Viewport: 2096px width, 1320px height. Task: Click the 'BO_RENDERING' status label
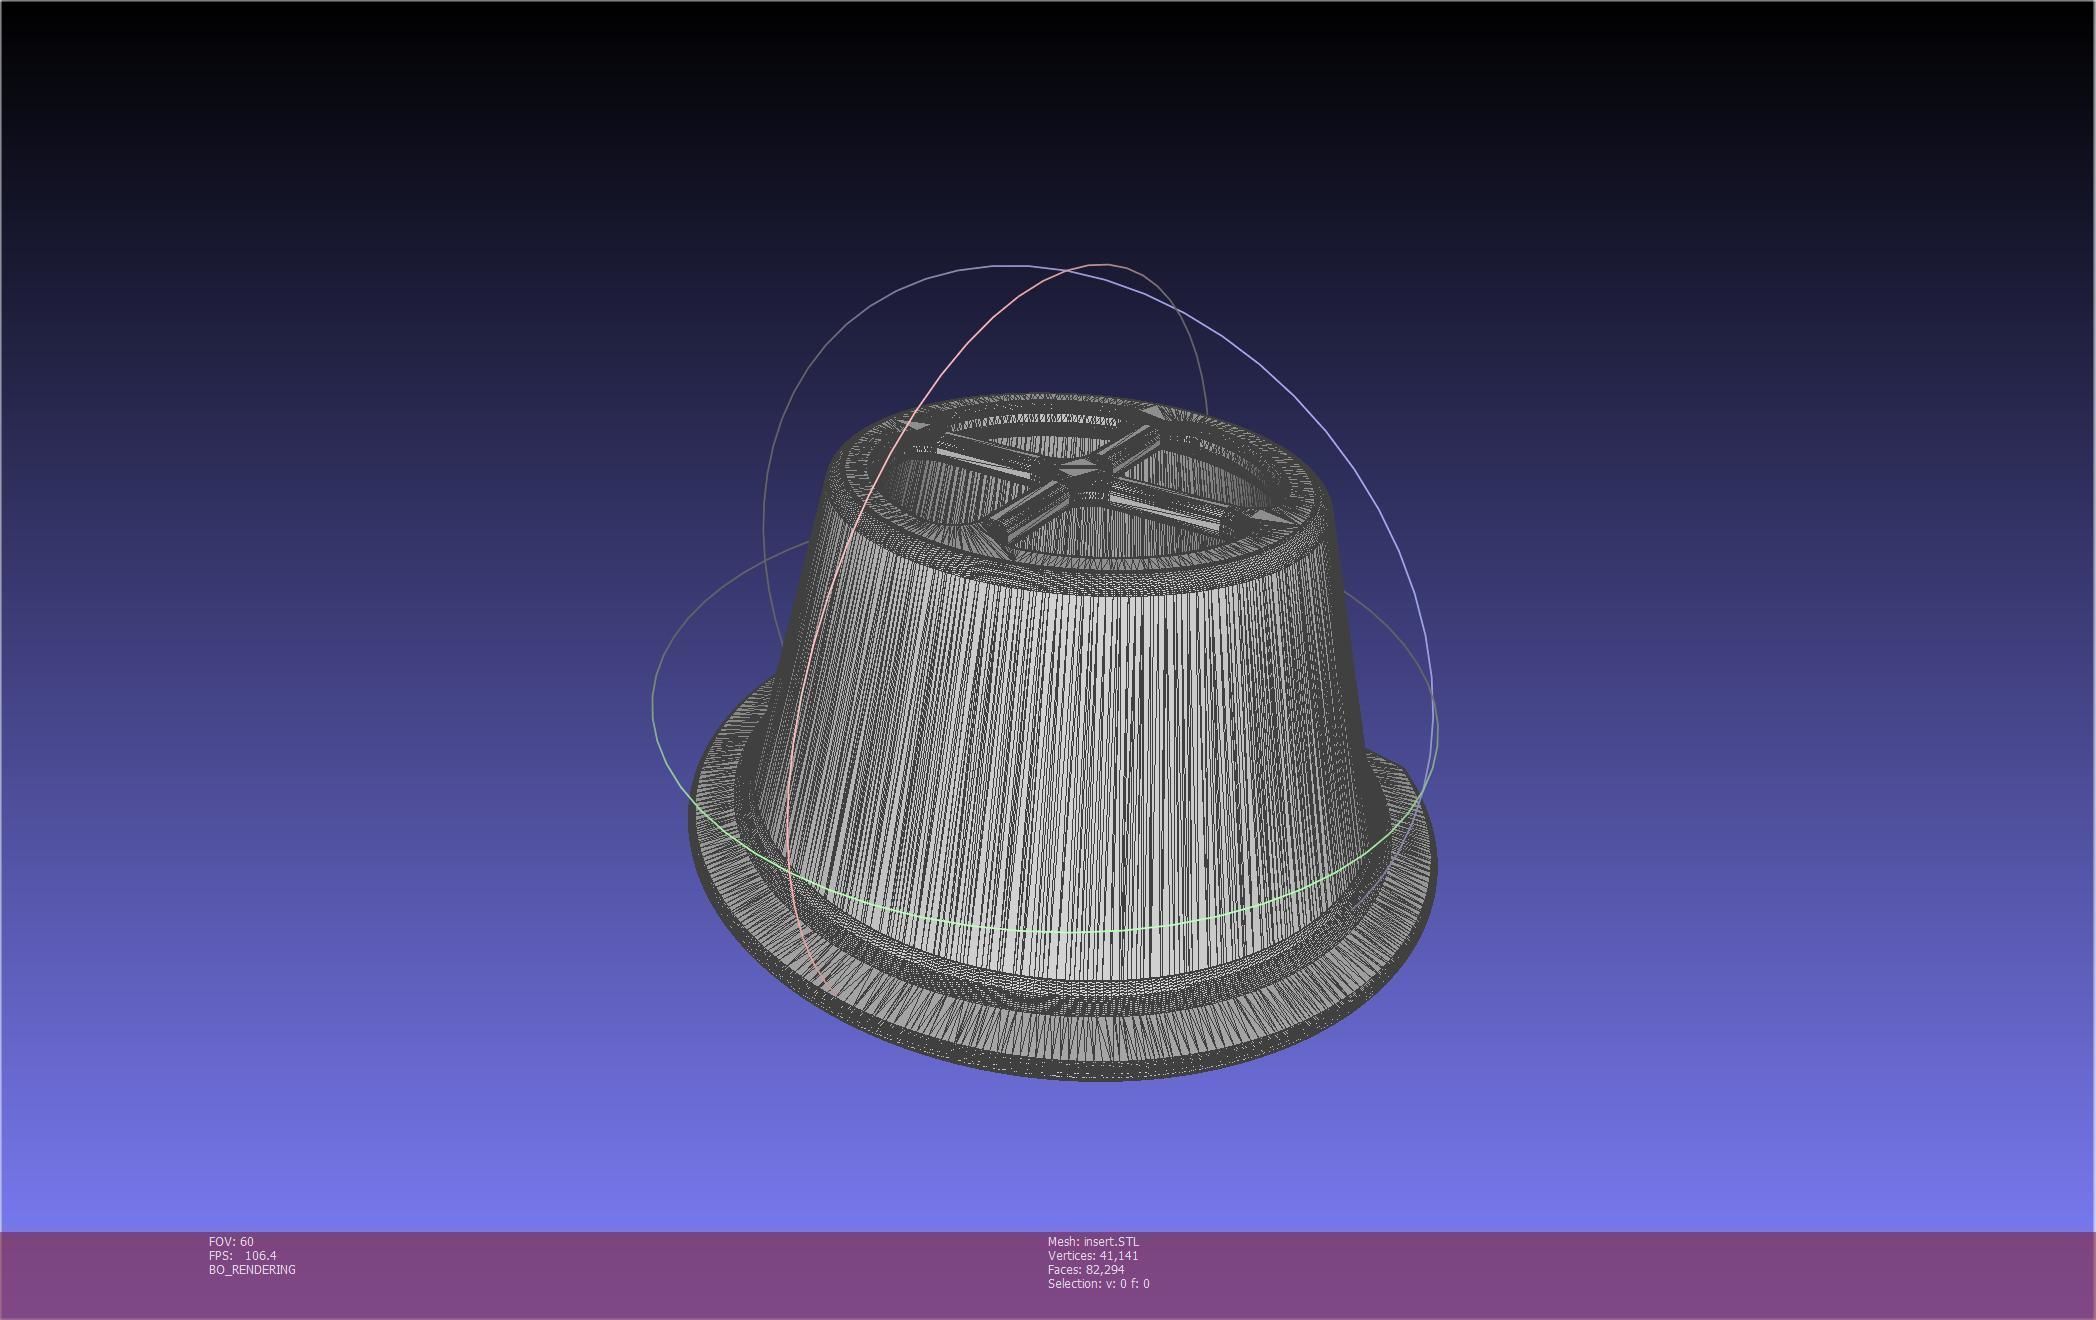click(252, 1269)
